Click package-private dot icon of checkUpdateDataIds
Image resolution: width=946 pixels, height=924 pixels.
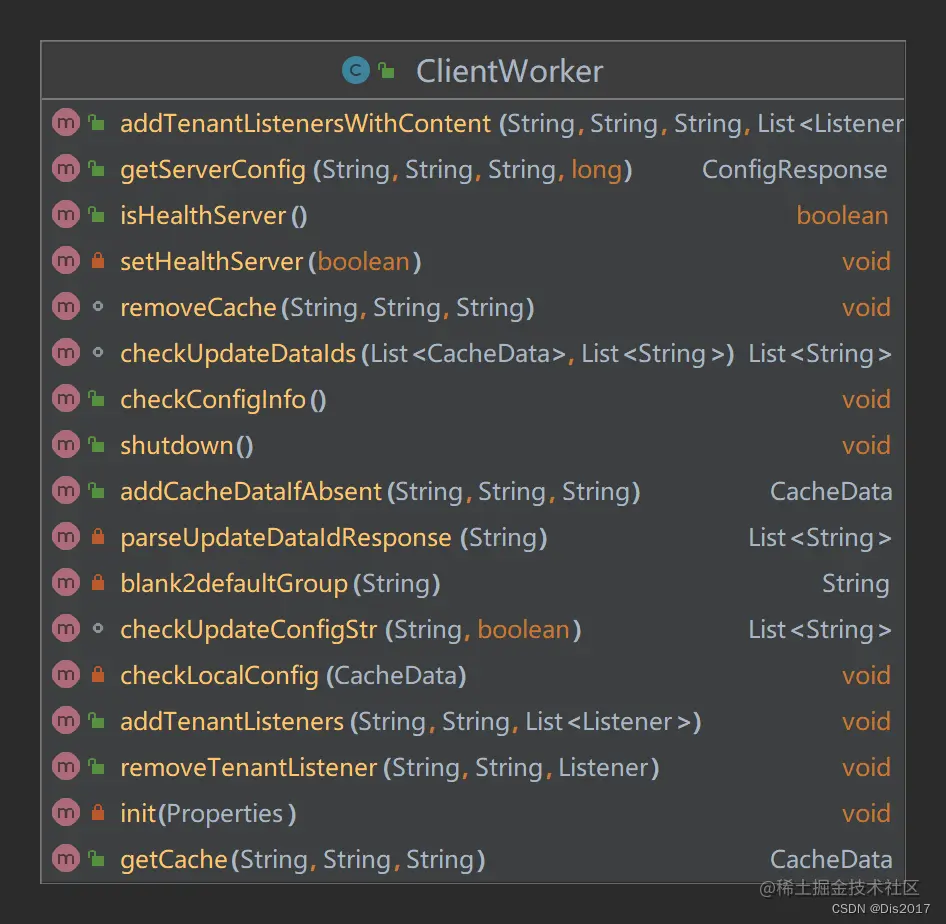pyautogui.click(x=98, y=353)
